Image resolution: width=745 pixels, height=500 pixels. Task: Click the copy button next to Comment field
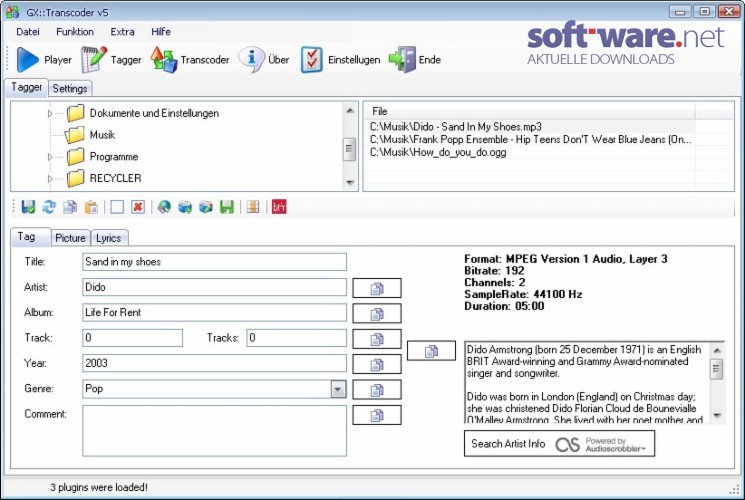377,415
